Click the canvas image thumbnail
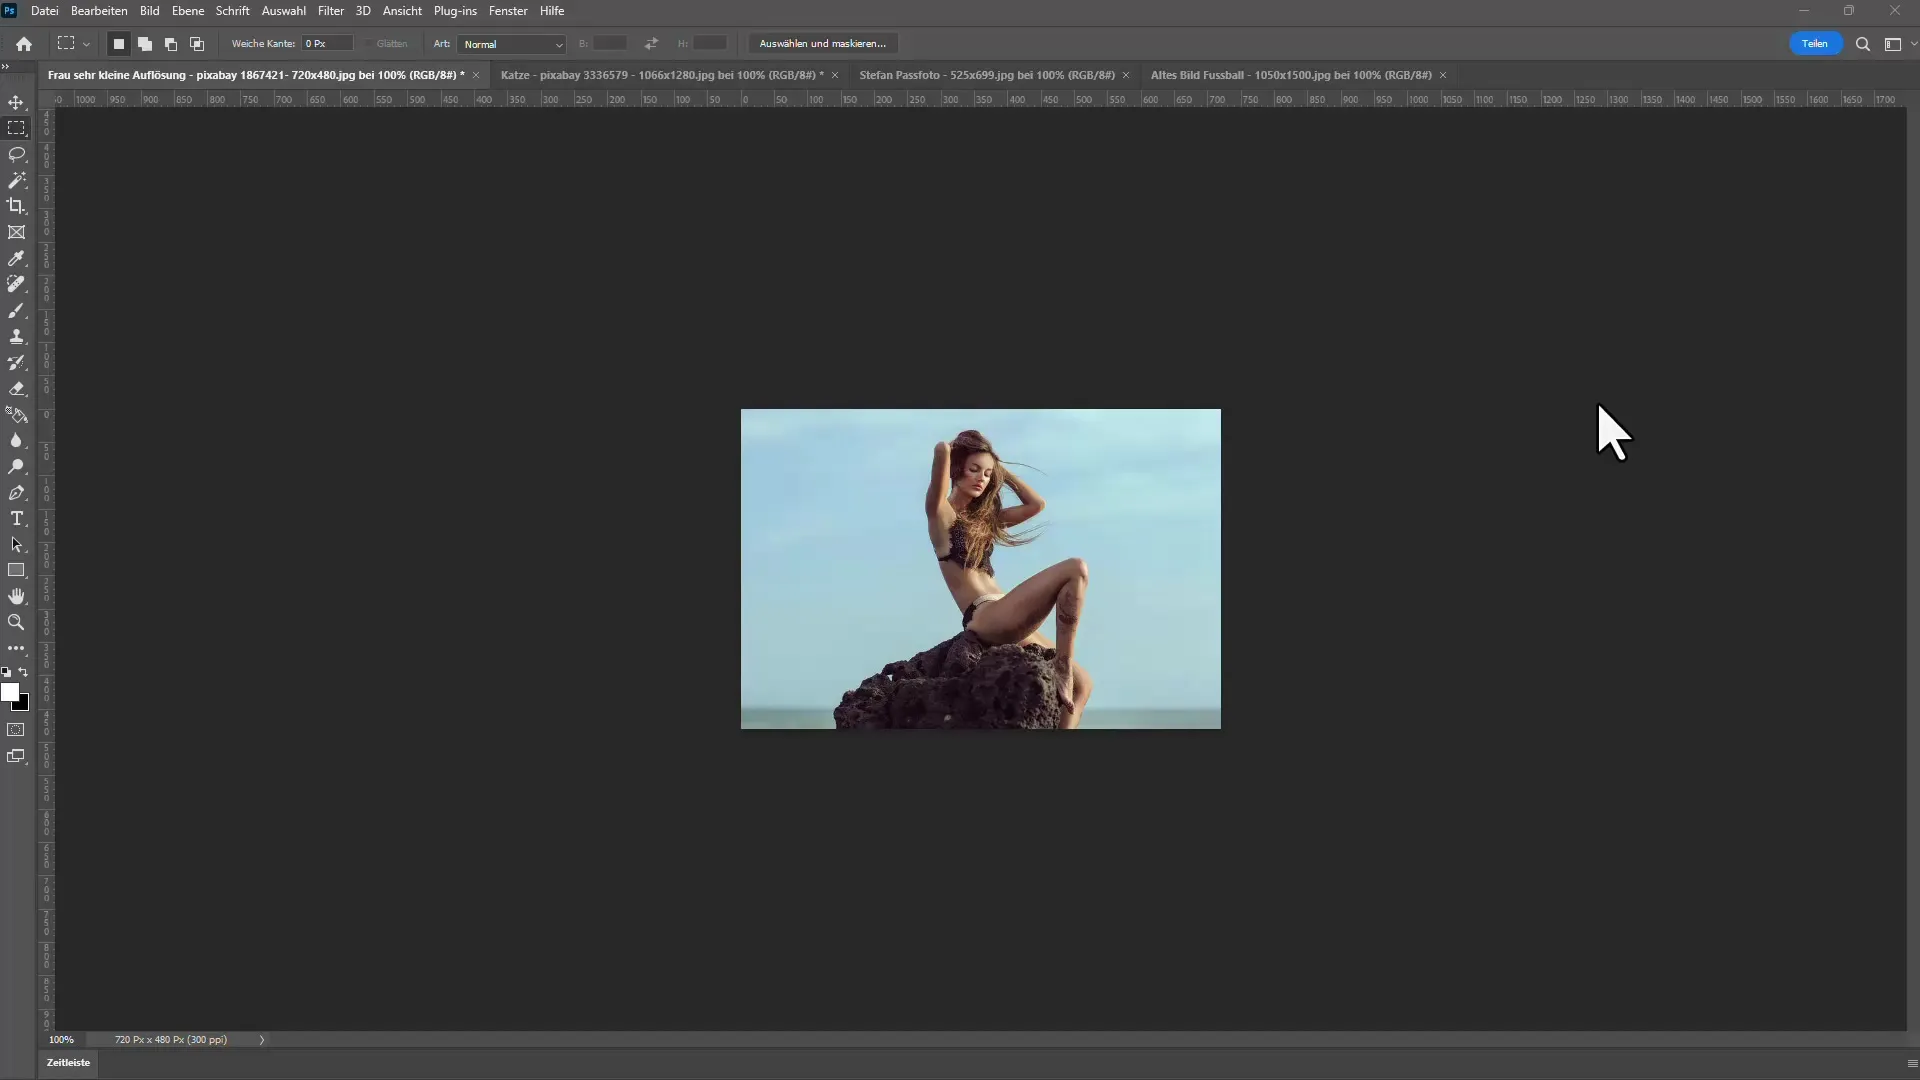The width and height of the screenshot is (1920, 1080). click(x=981, y=568)
